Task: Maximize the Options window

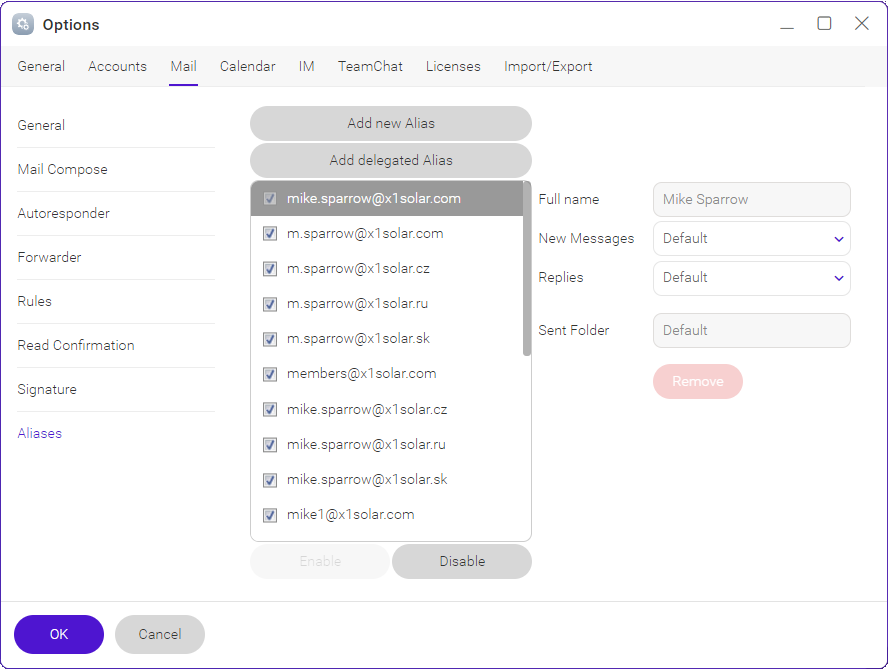Action: [x=824, y=24]
